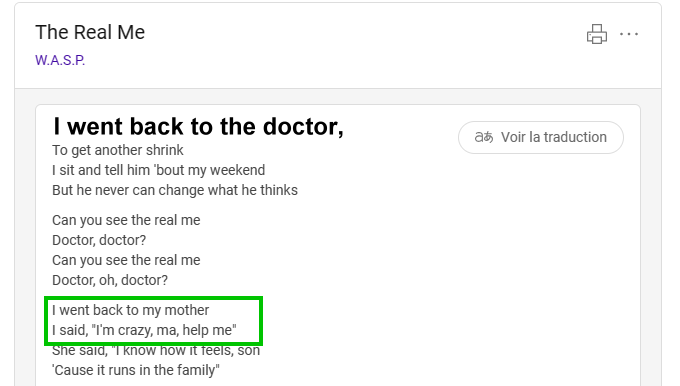Click the first Can you see the real me

click(x=126, y=220)
